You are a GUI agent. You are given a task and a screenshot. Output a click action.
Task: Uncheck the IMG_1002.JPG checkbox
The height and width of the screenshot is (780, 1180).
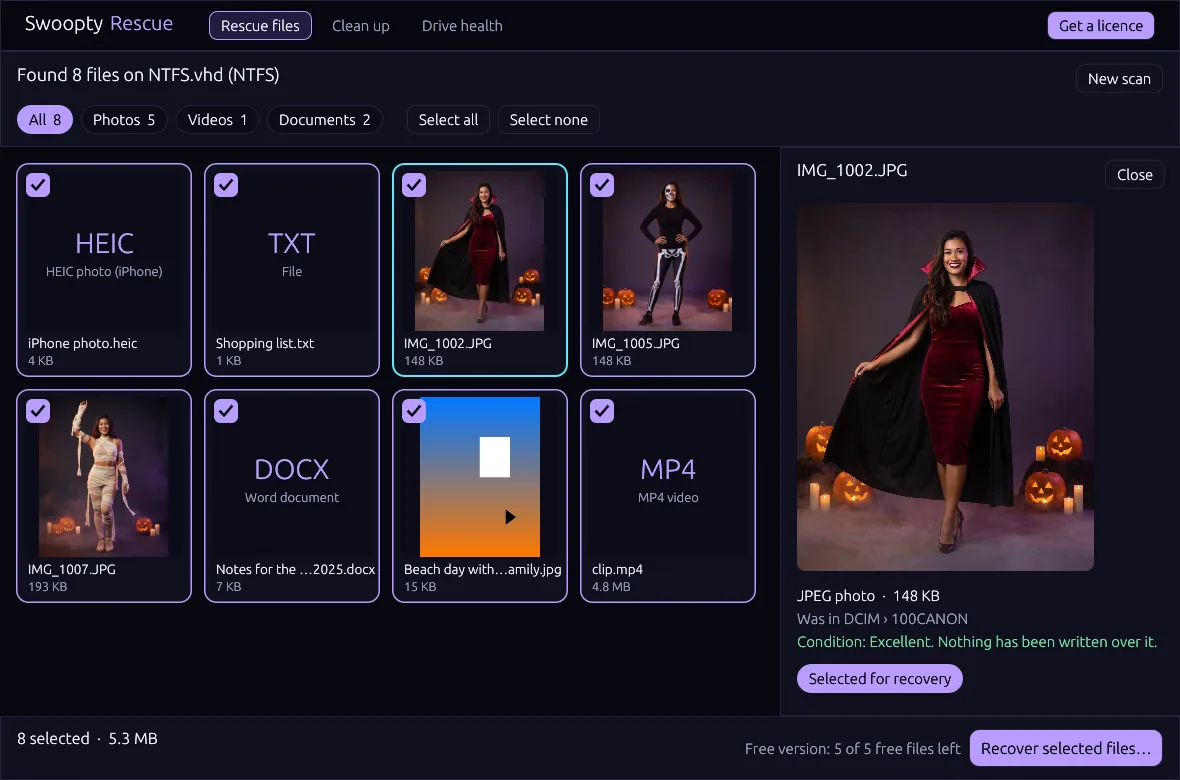pos(415,185)
